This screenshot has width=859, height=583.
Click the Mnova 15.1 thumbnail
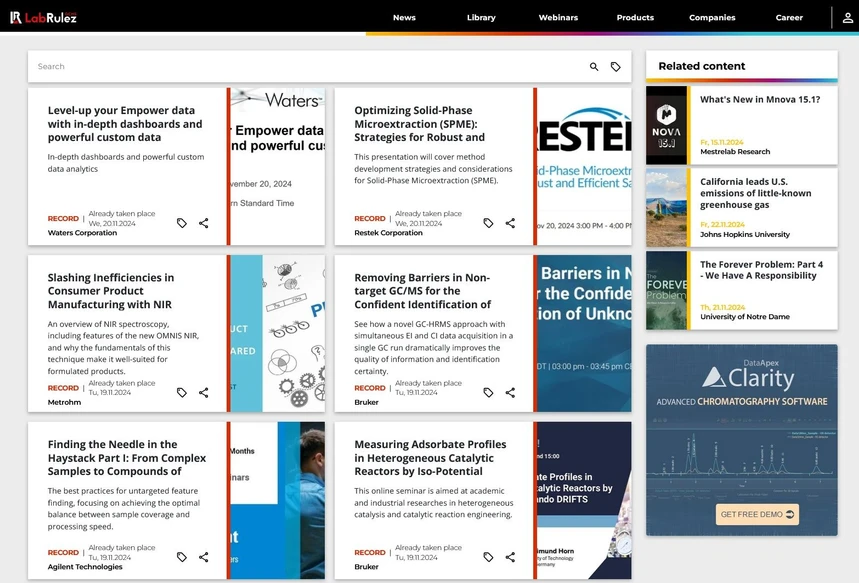click(x=666, y=125)
